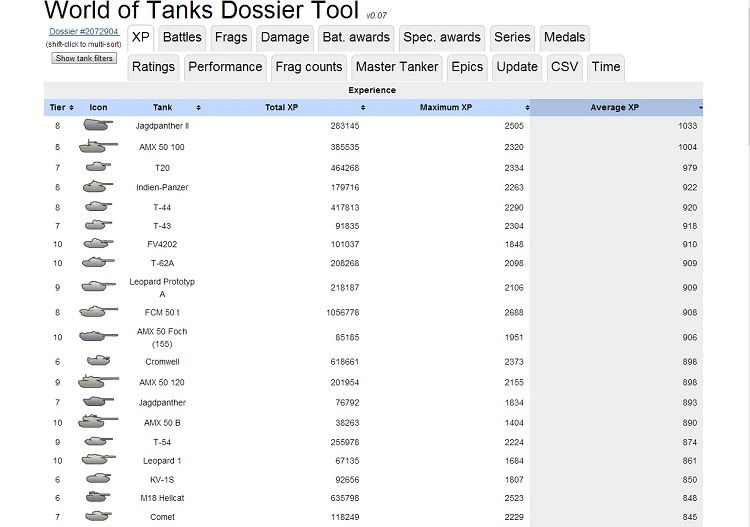This screenshot has height=527, width=750.
Task: Switch to the Time tab
Action: 606,67
